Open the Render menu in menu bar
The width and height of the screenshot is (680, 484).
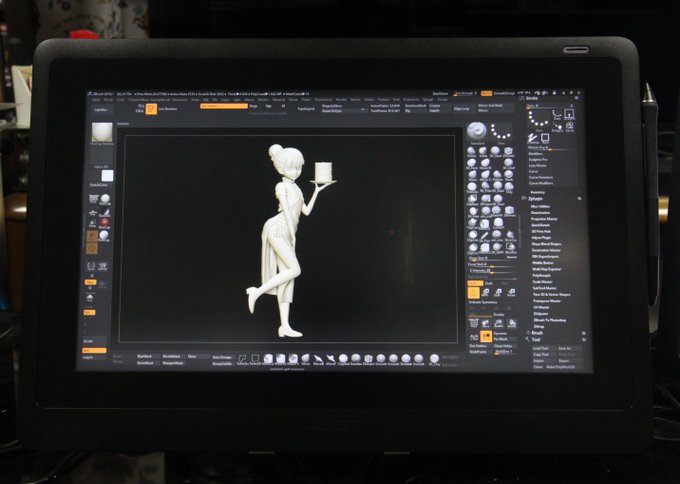[x=342, y=99]
